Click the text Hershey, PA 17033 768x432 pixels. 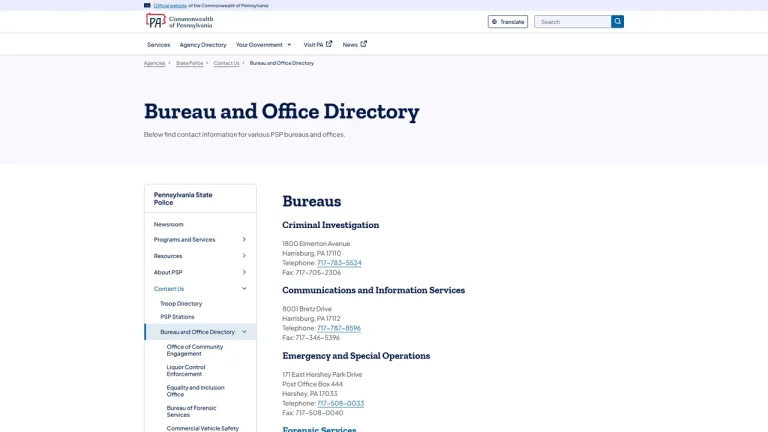(x=310, y=394)
